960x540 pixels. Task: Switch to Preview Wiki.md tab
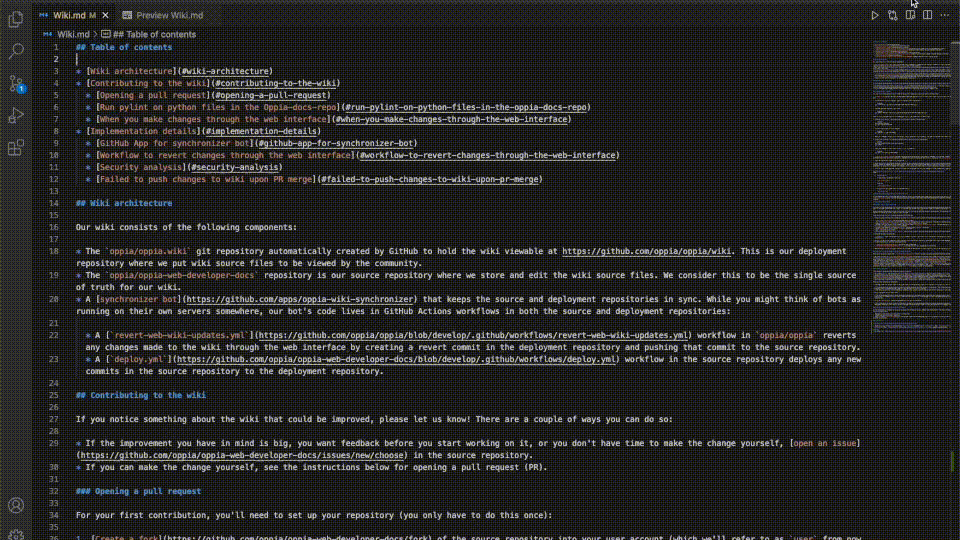163,15
